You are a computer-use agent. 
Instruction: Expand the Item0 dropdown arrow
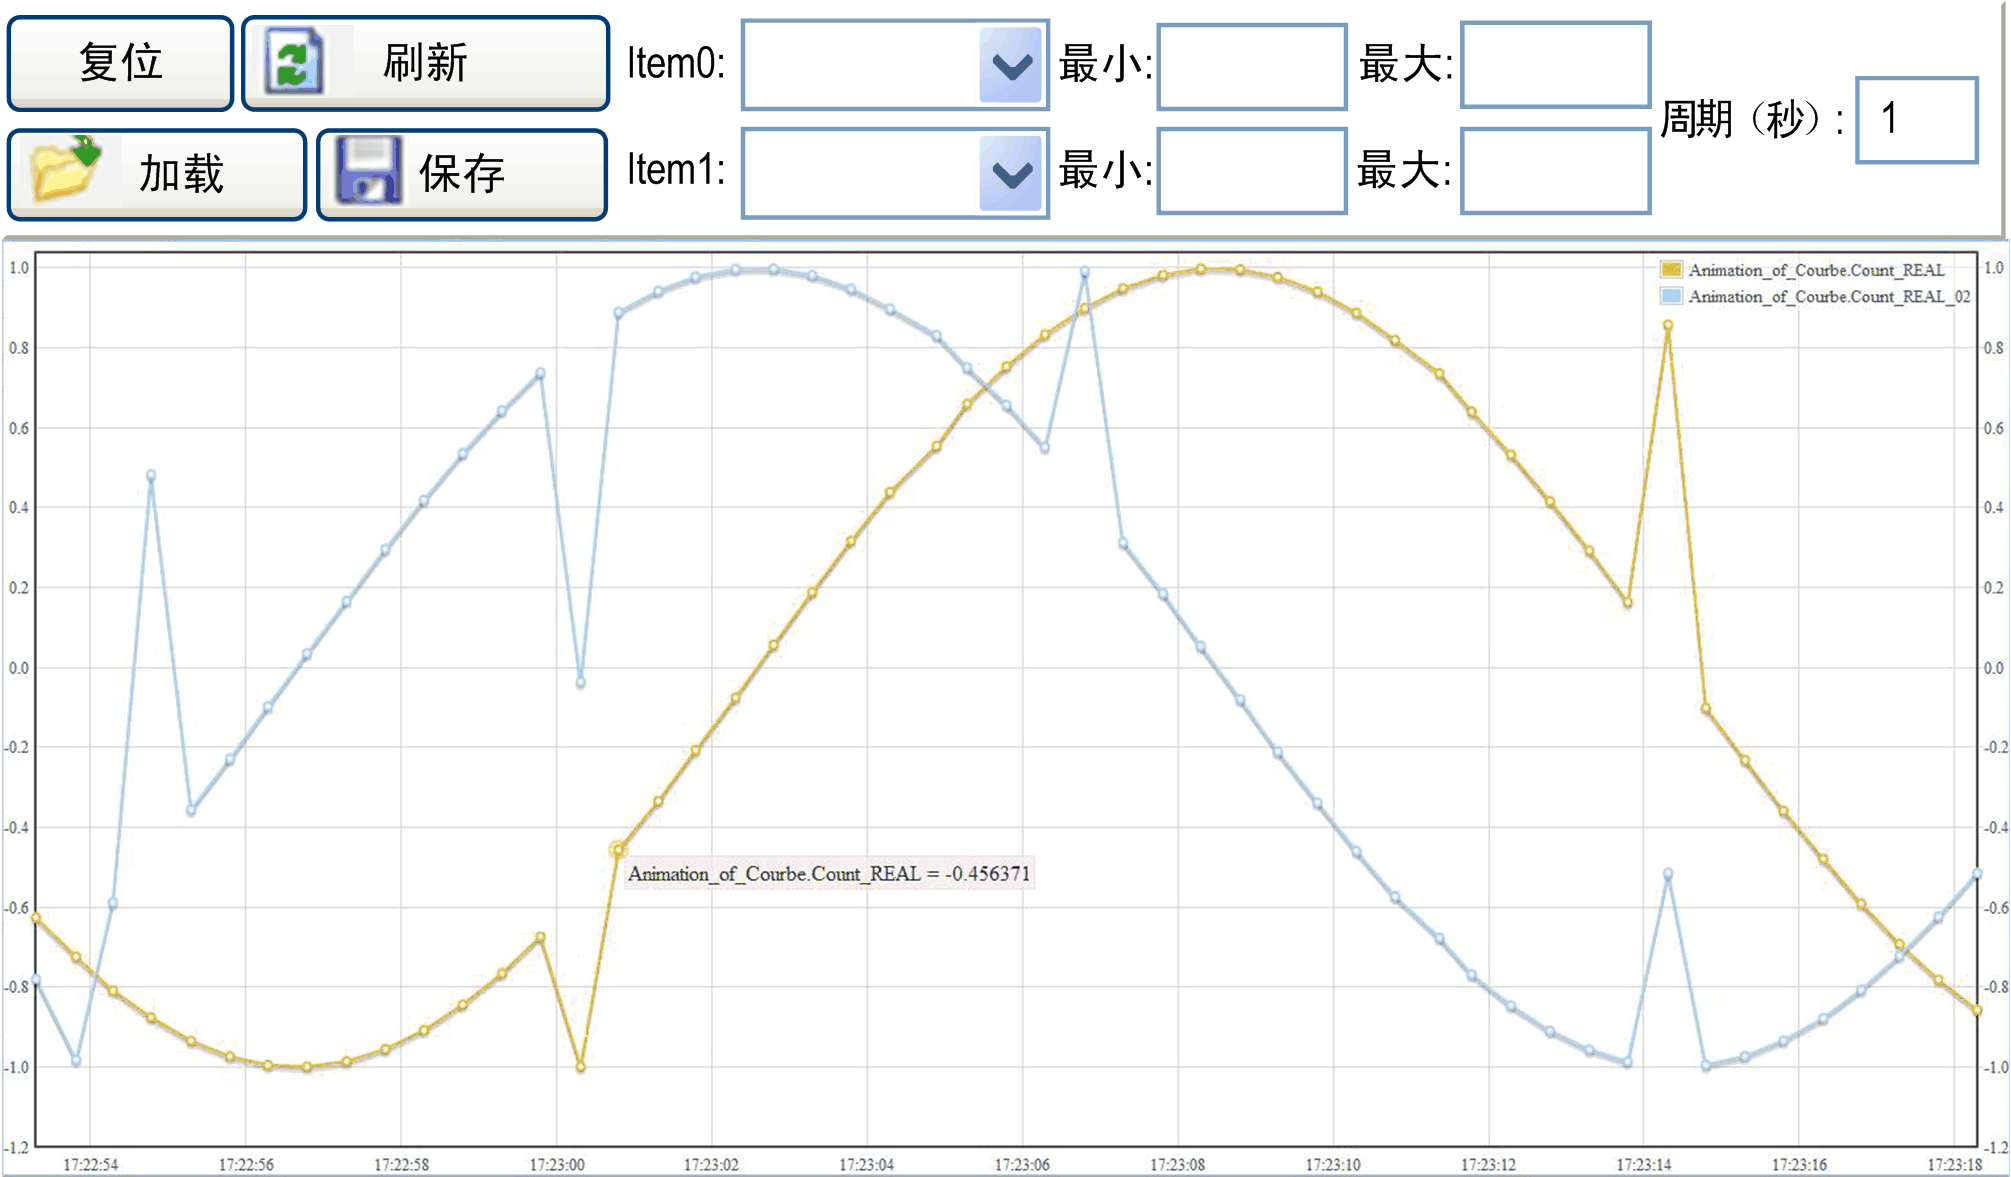pos(1012,66)
